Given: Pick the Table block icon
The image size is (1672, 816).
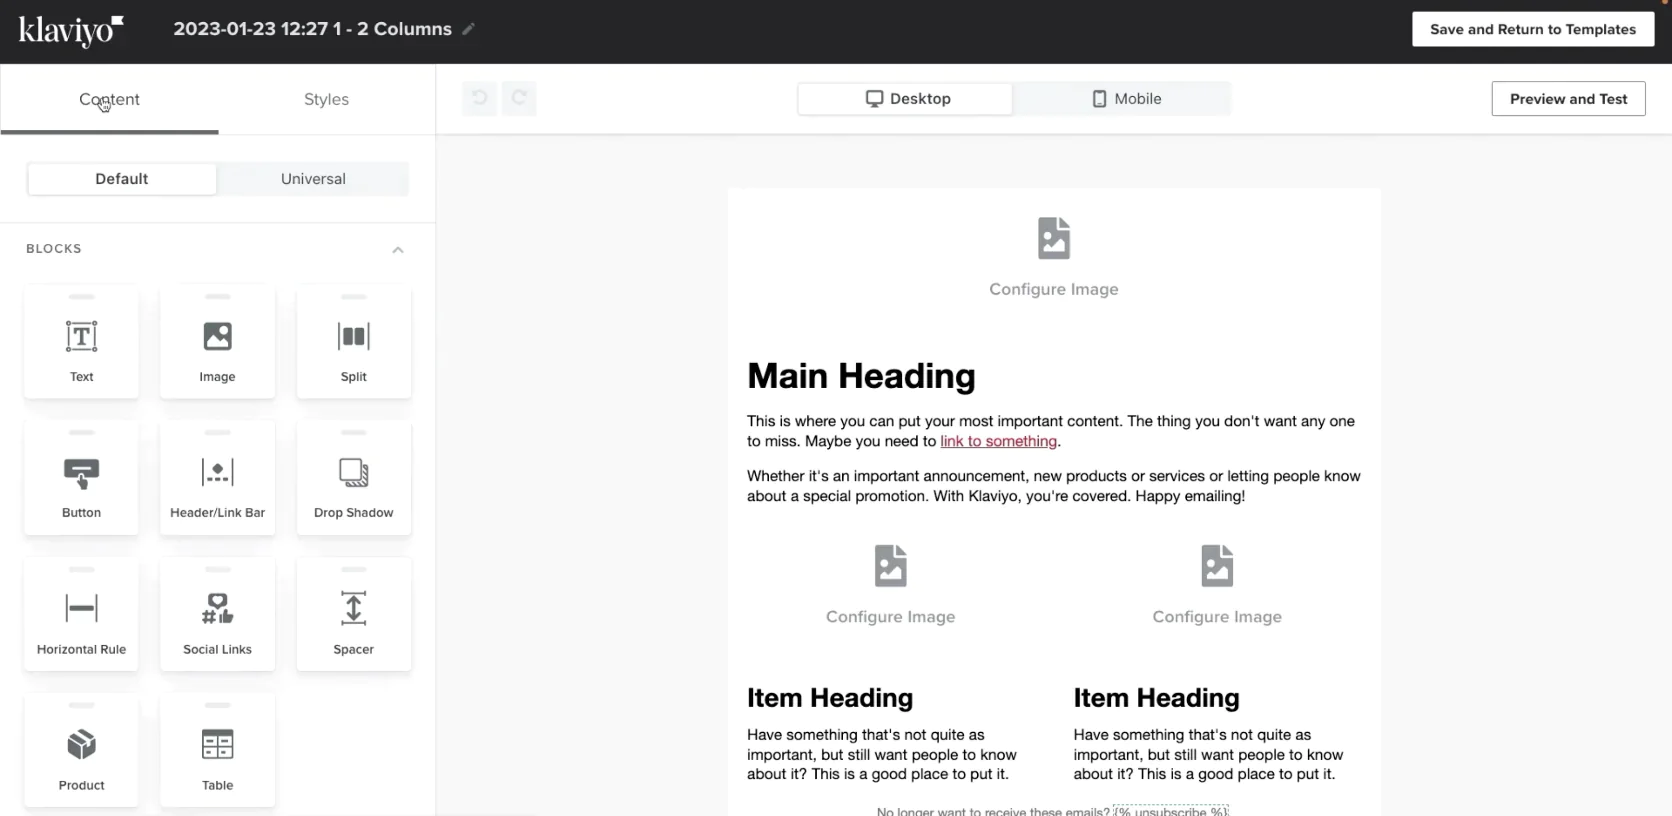Looking at the screenshot, I should (x=217, y=745).
